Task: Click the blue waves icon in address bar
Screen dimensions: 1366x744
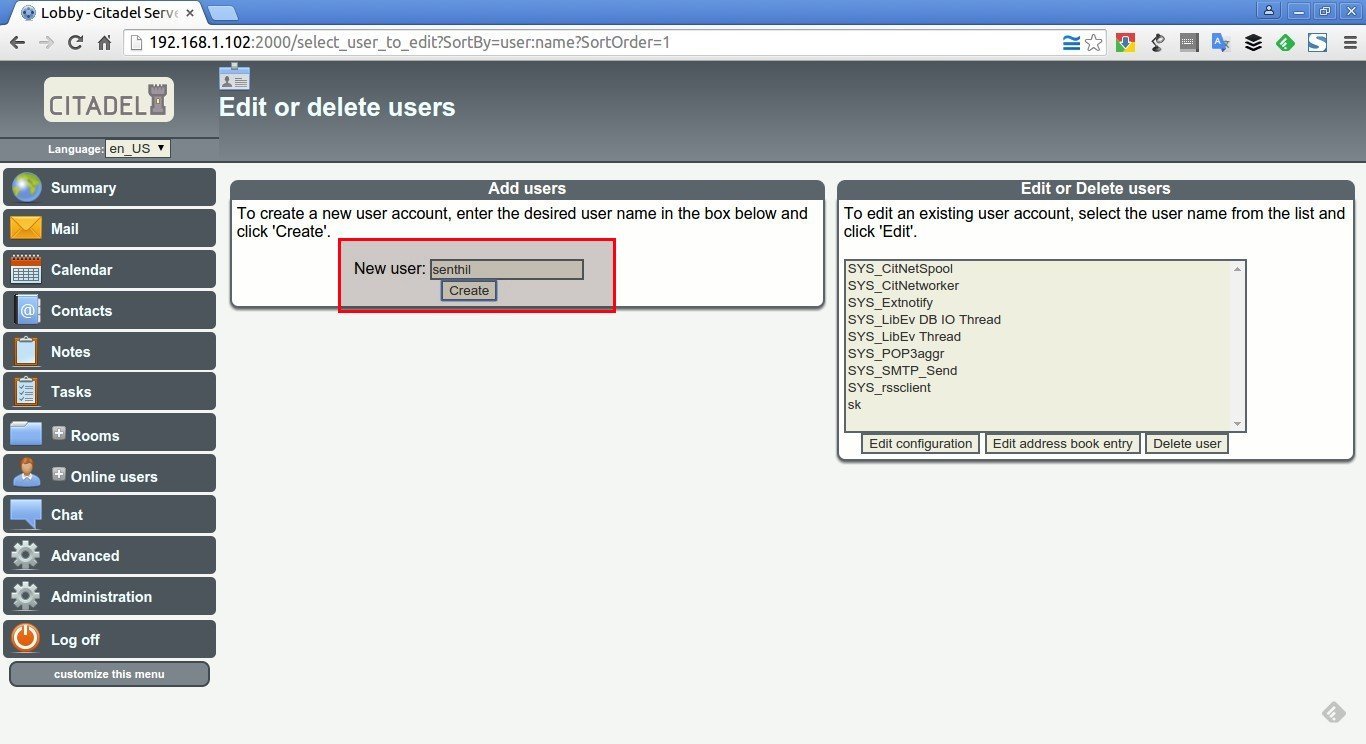Action: tap(1071, 43)
